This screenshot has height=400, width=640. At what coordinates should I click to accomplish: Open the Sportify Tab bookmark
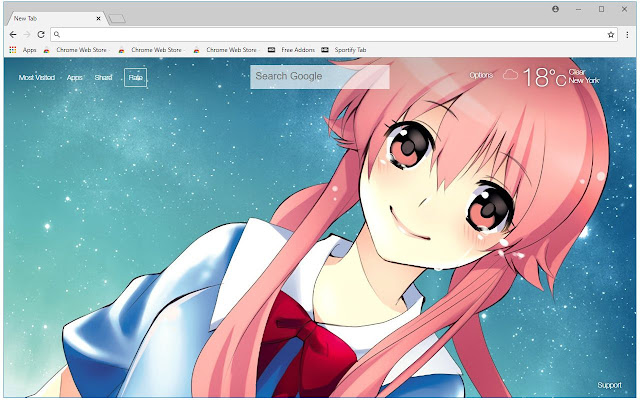point(344,50)
